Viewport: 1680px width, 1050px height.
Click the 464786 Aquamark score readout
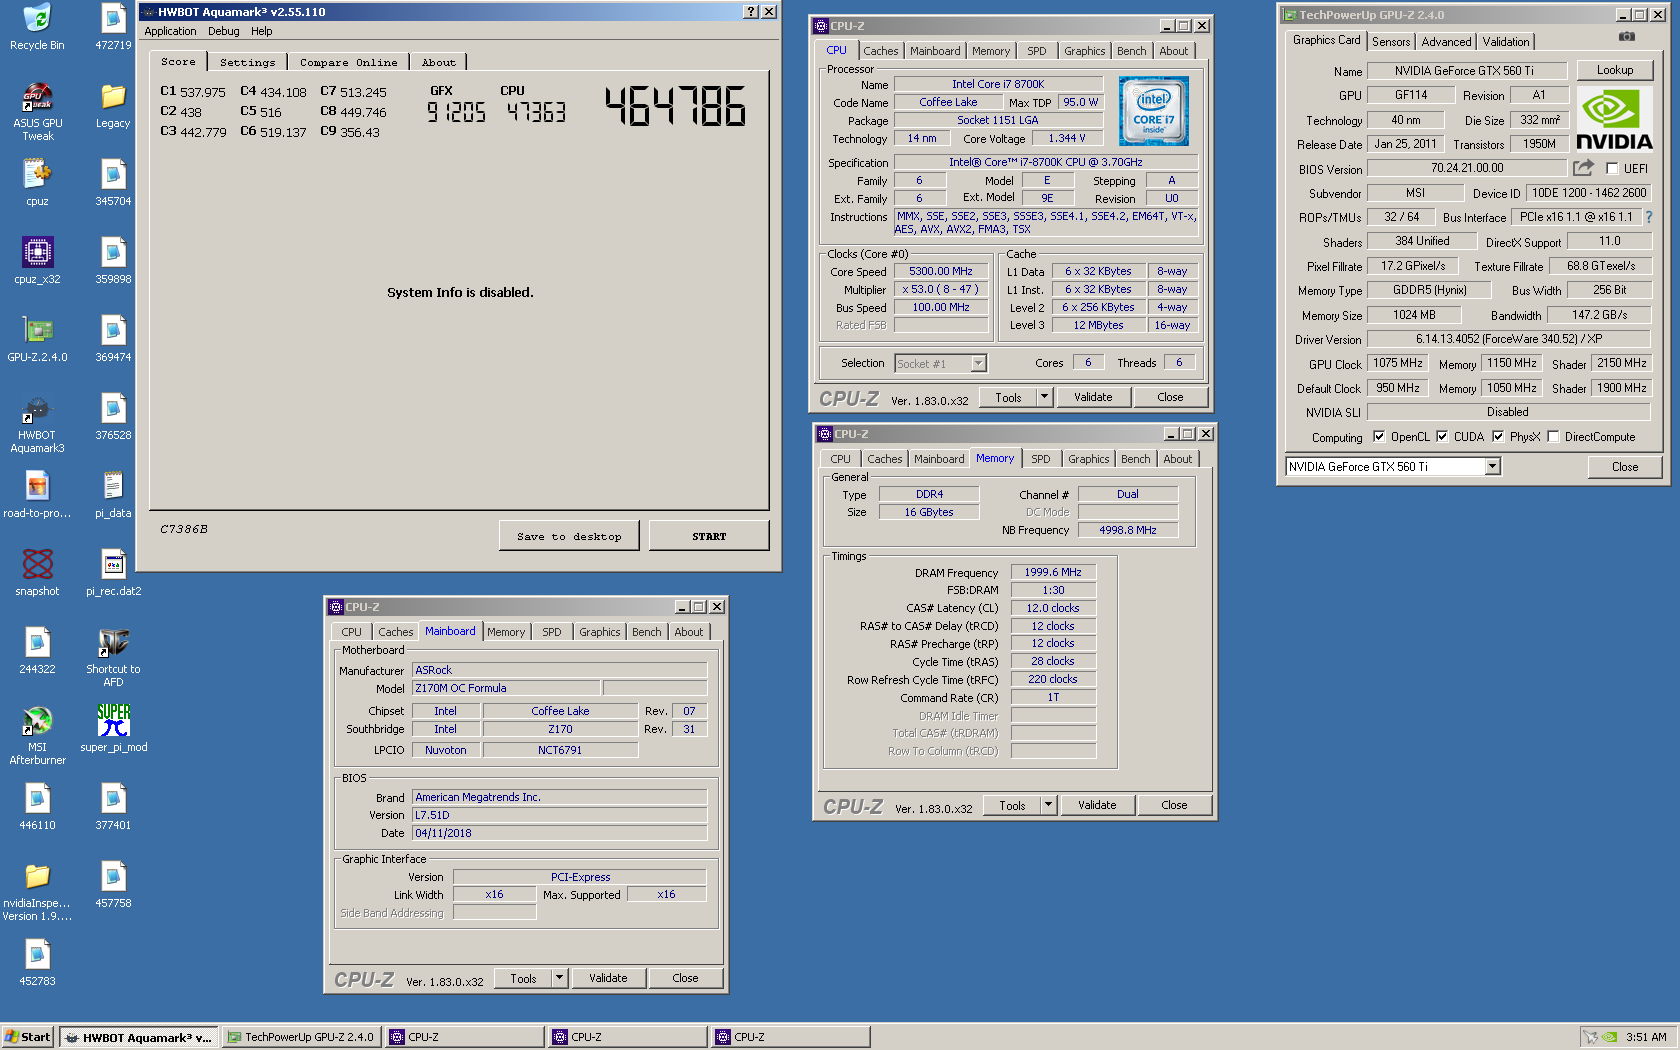[676, 106]
